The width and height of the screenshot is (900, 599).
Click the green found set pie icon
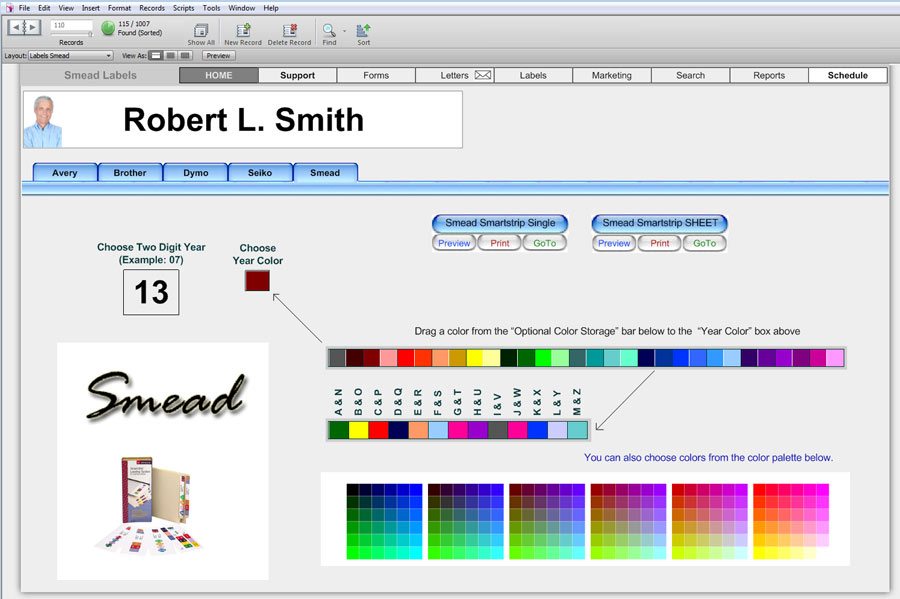(x=108, y=28)
